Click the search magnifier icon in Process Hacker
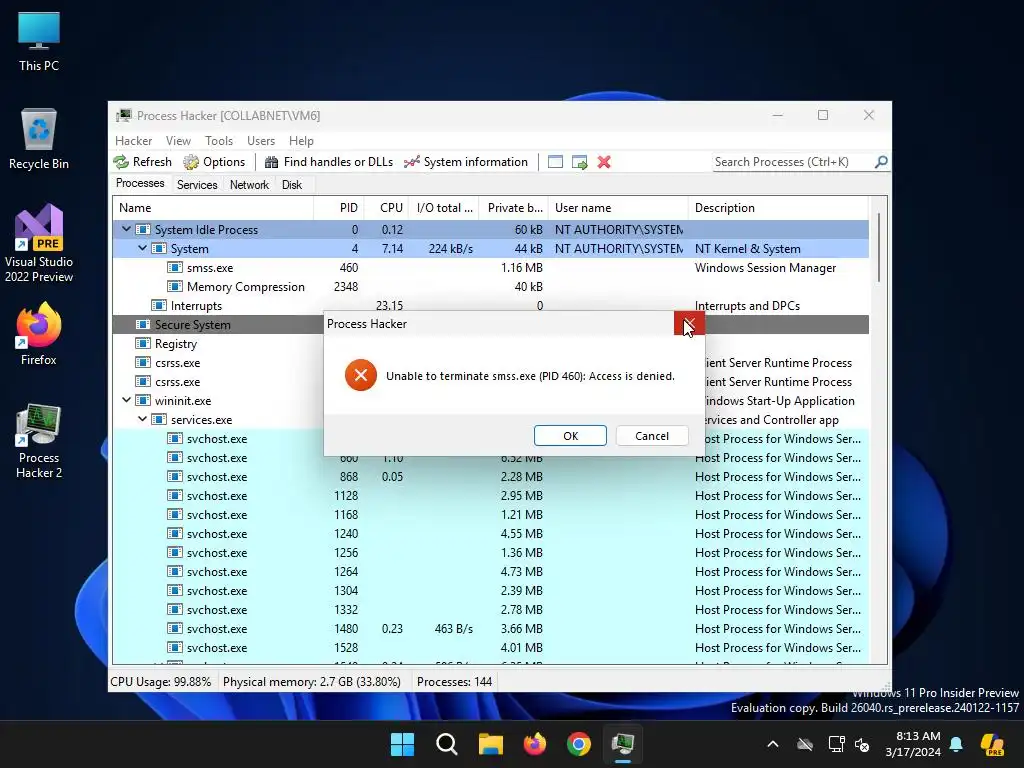 tap(881, 161)
